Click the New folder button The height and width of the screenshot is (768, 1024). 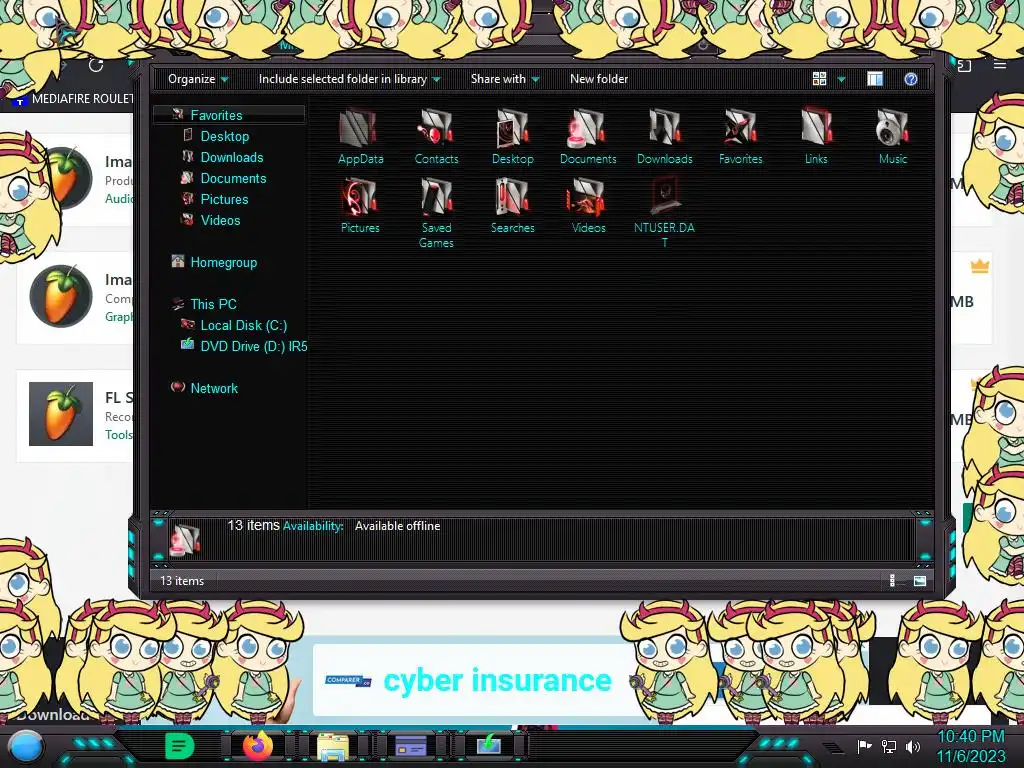click(x=599, y=79)
